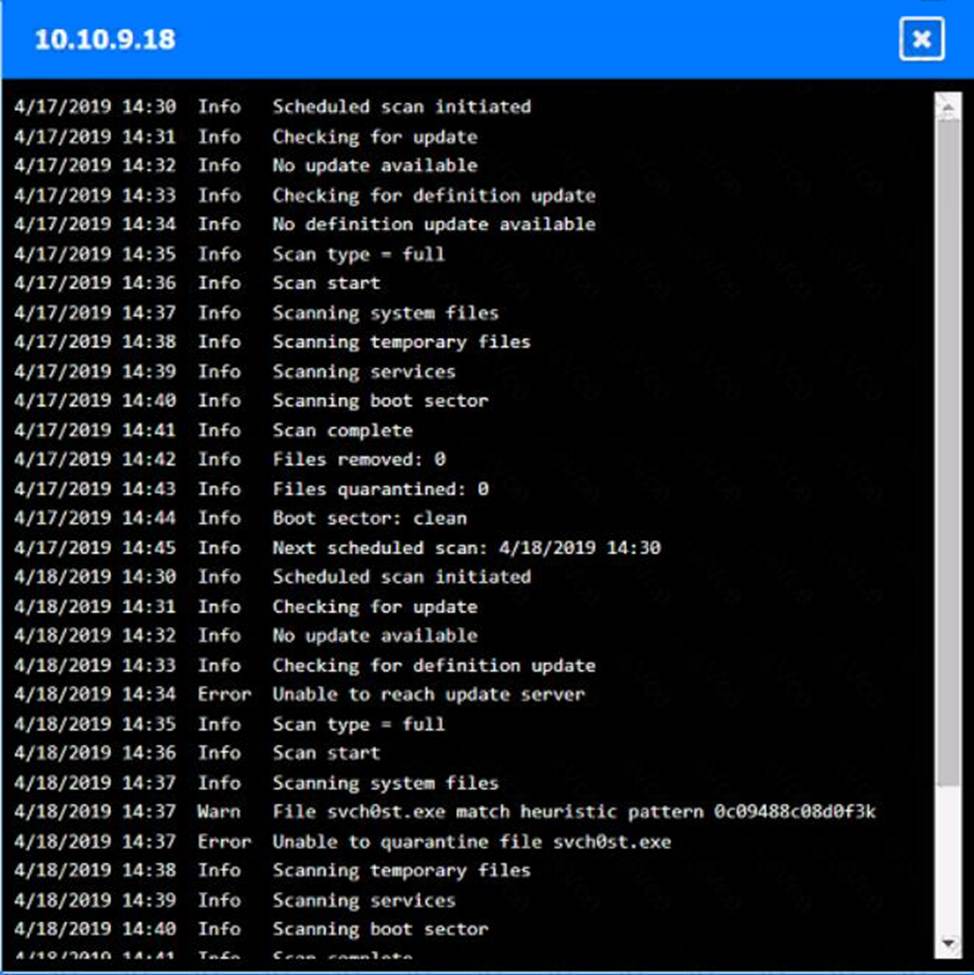Select the svch0st.exe heuristic pattern warning line
974x975 pixels.
point(445,812)
